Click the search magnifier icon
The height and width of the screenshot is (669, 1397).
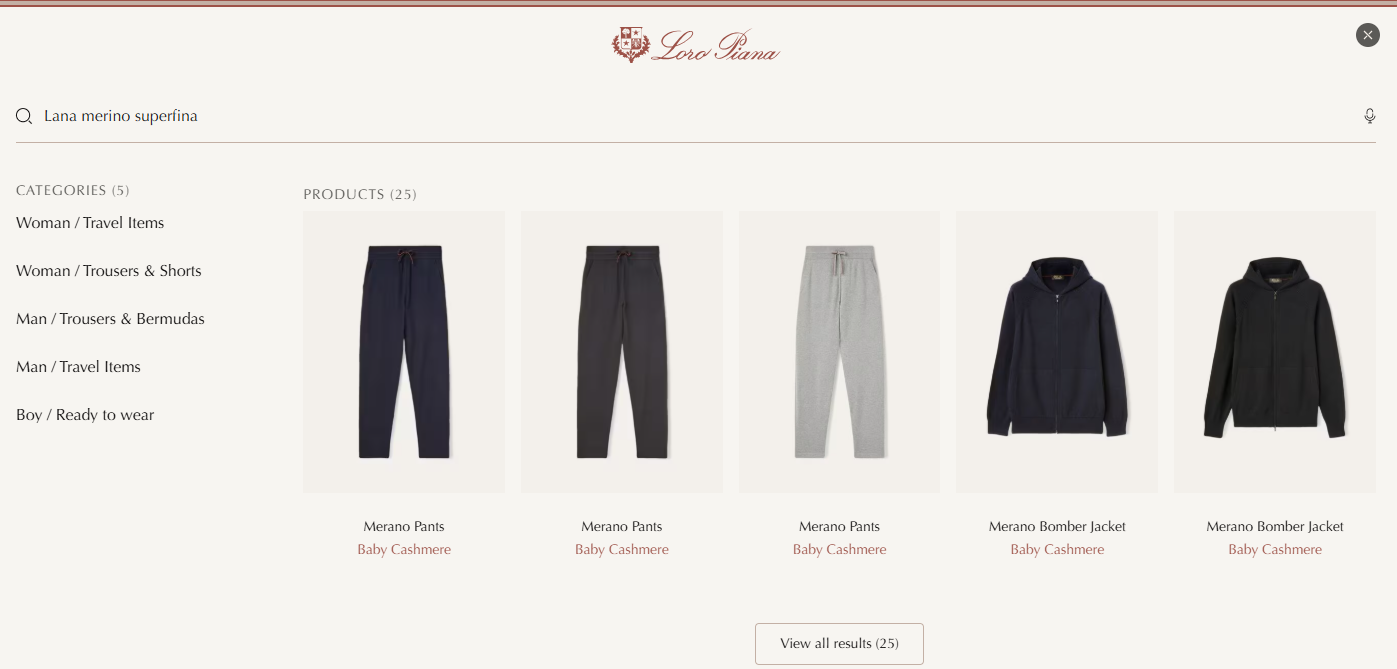tap(24, 117)
